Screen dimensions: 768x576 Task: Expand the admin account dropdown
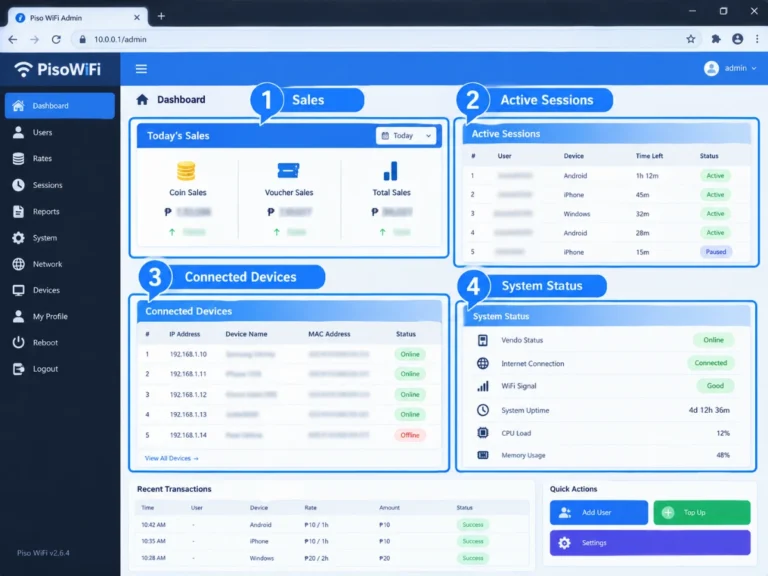click(754, 69)
